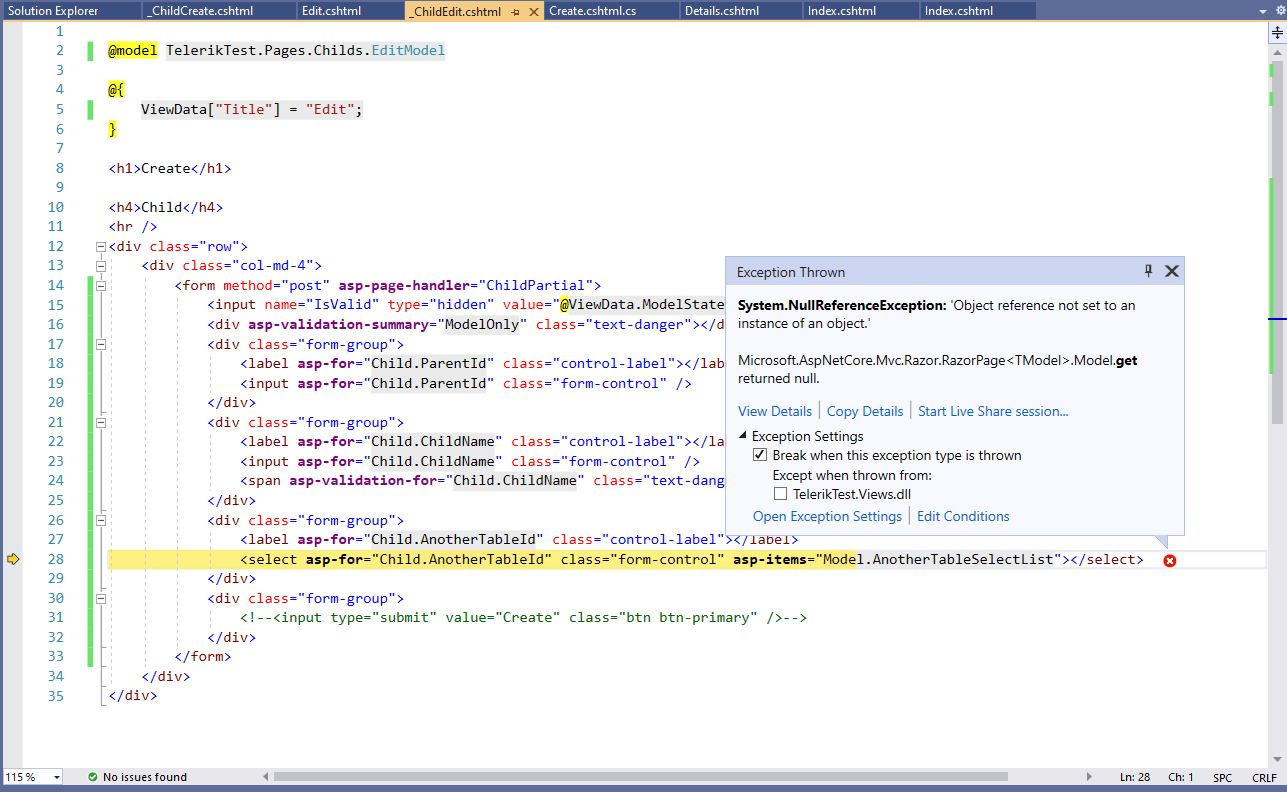Click the "Edit" string literal on line 5
The height and width of the screenshot is (792, 1287).
click(330, 109)
